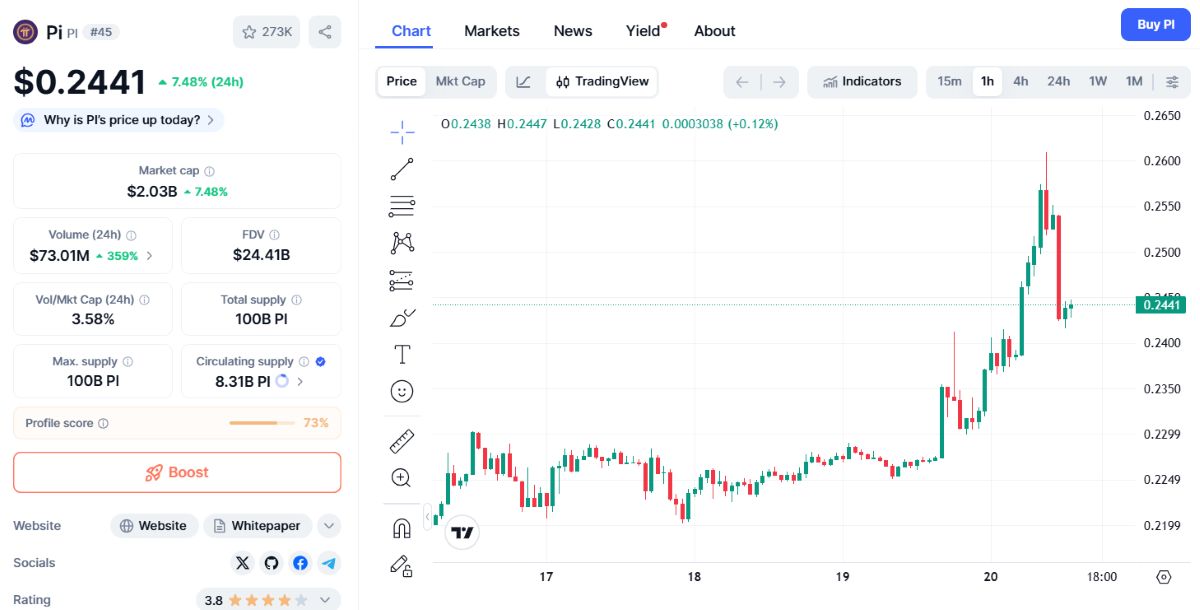Viewport: 1200px width, 610px height.
Task: Open Pi's Telegram channel
Action: [329, 563]
